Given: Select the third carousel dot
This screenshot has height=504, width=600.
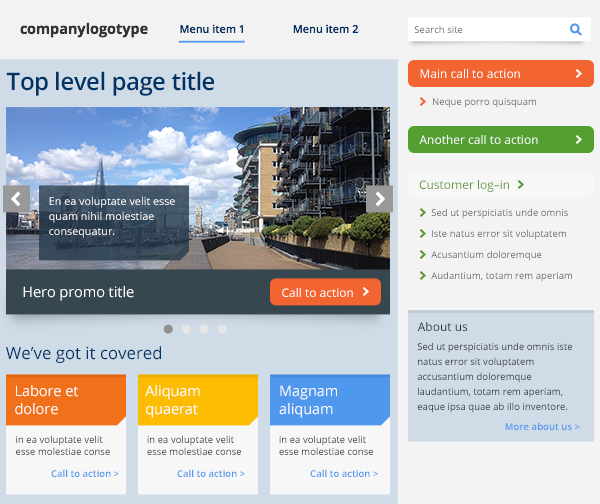Looking at the screenshot, I should (x=204, y=329).
